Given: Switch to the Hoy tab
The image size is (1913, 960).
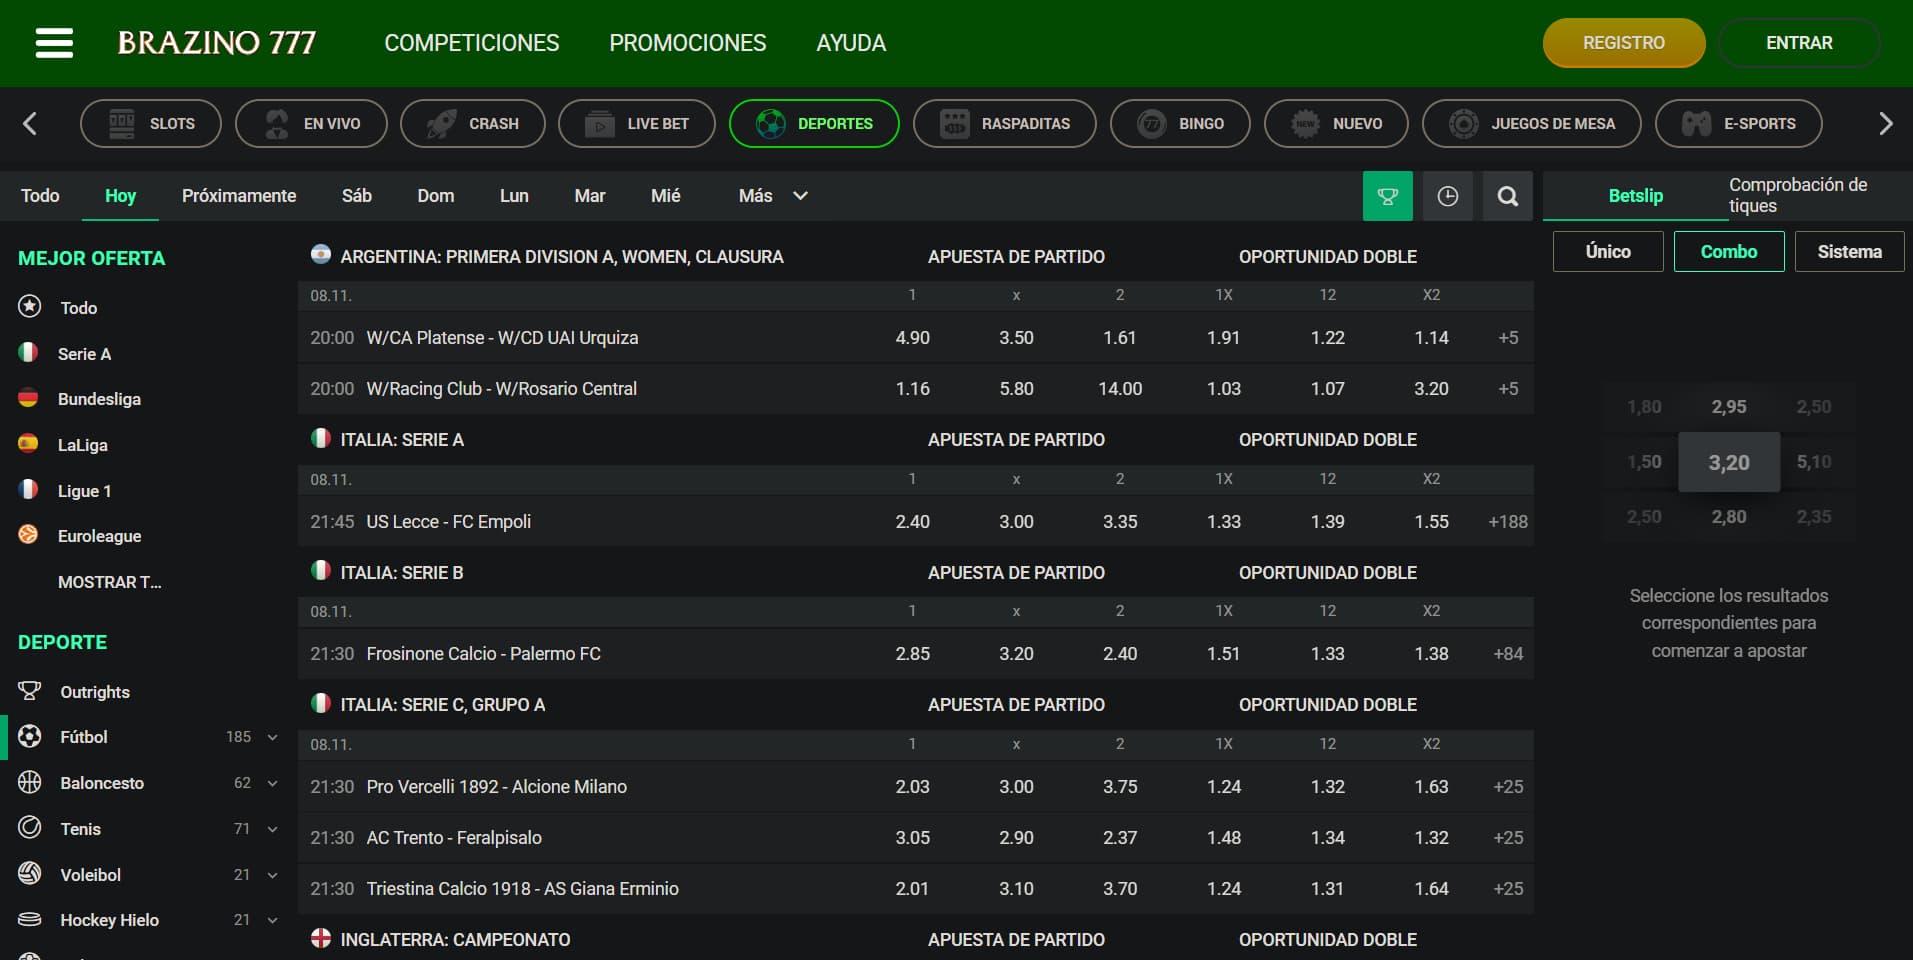Looking at the screenshot, I should click(x=120, y=196).
